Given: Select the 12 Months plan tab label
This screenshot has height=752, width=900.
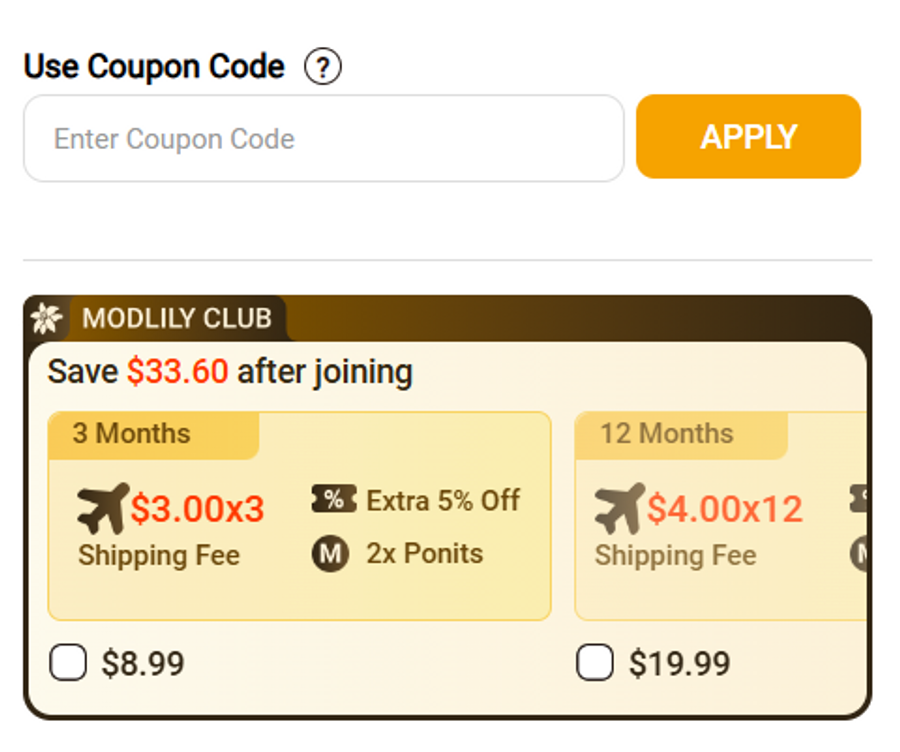Looking at the screenshot, I should 666,434.
